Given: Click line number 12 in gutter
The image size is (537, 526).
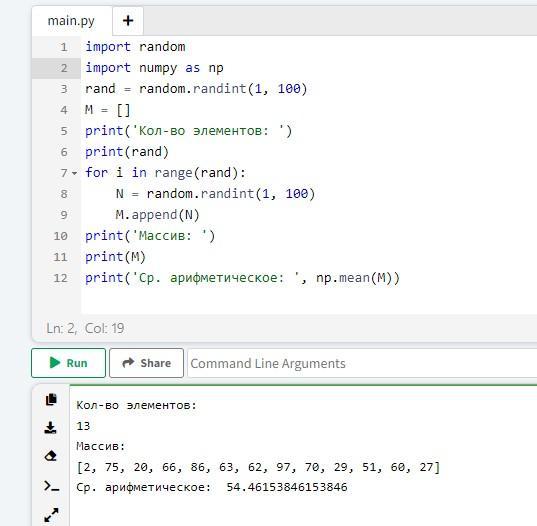Looking at the screenshot, I should click(x=61, y=278).
